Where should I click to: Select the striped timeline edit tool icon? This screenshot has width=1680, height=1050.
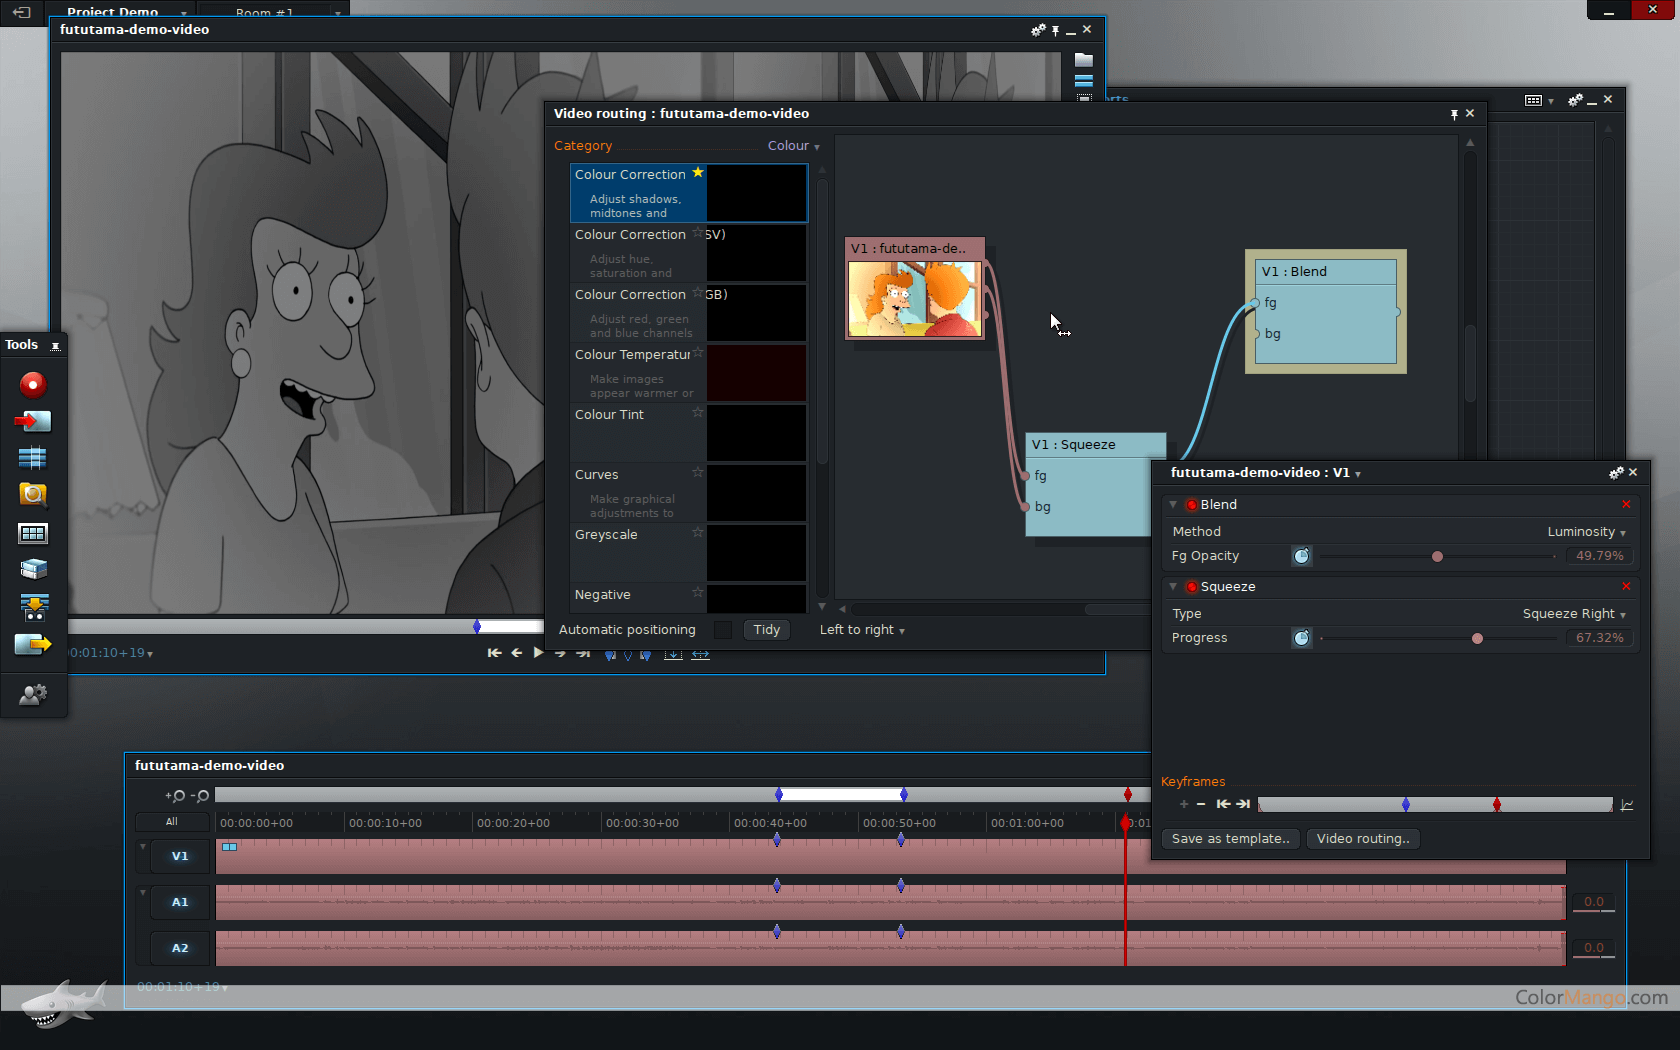point(33,458)
